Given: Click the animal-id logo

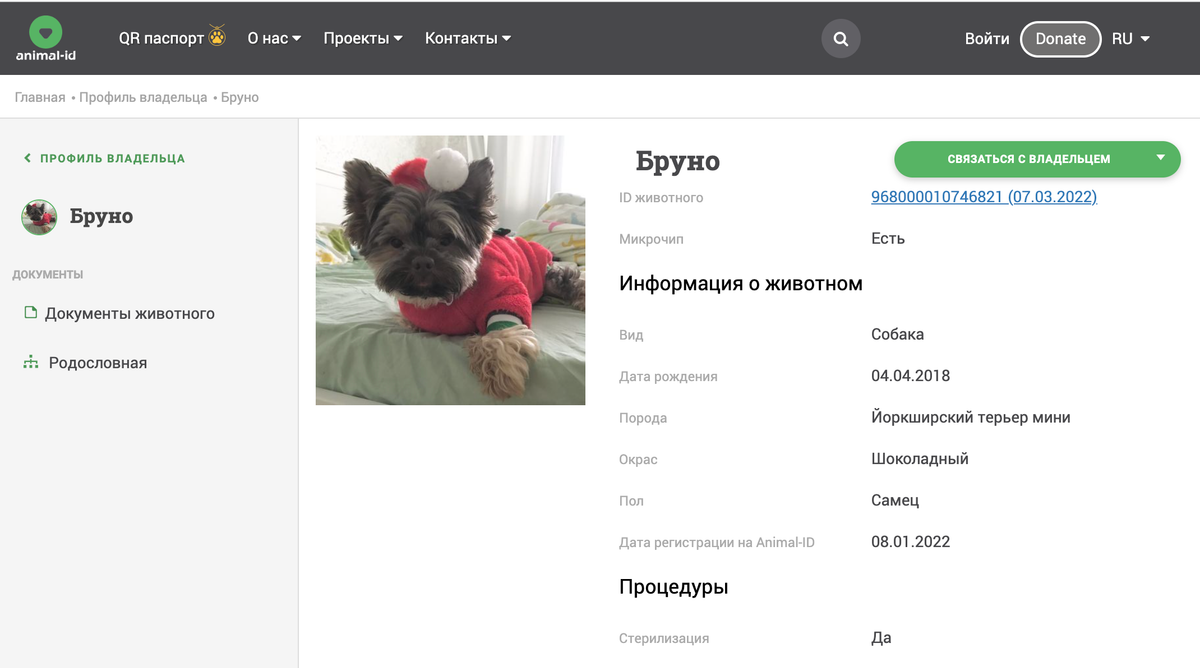Looking at the screenshot, I should click(x=46, y=39).
